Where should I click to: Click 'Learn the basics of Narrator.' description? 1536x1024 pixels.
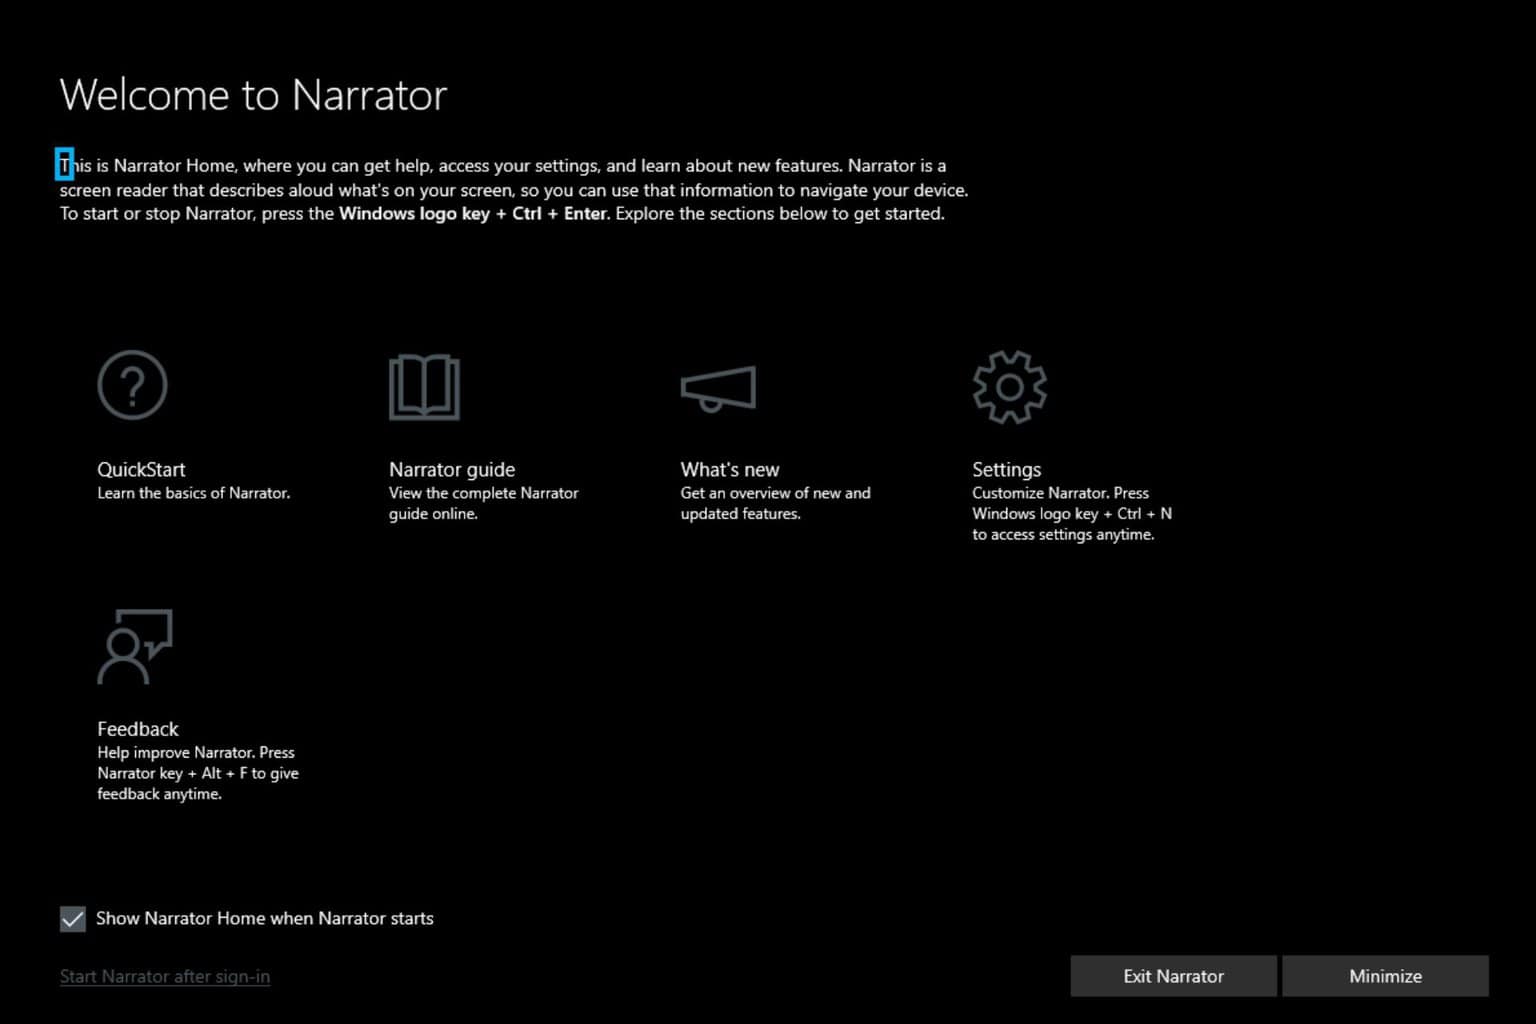[x=194, y=493]
